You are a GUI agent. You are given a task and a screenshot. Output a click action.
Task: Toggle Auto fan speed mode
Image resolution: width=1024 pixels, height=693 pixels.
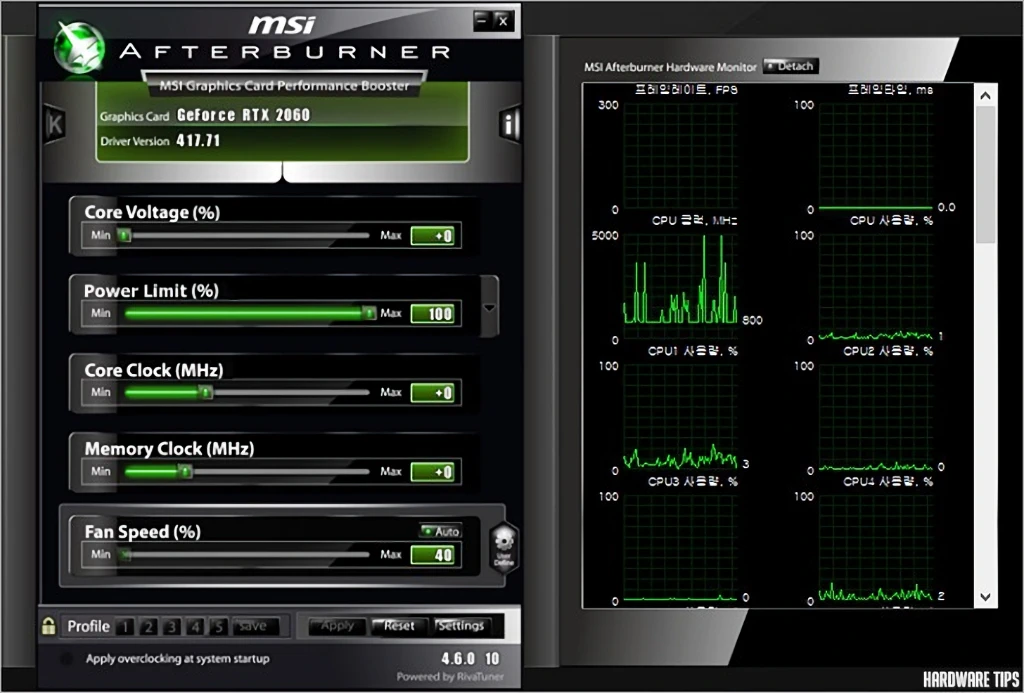pos(441,531)
